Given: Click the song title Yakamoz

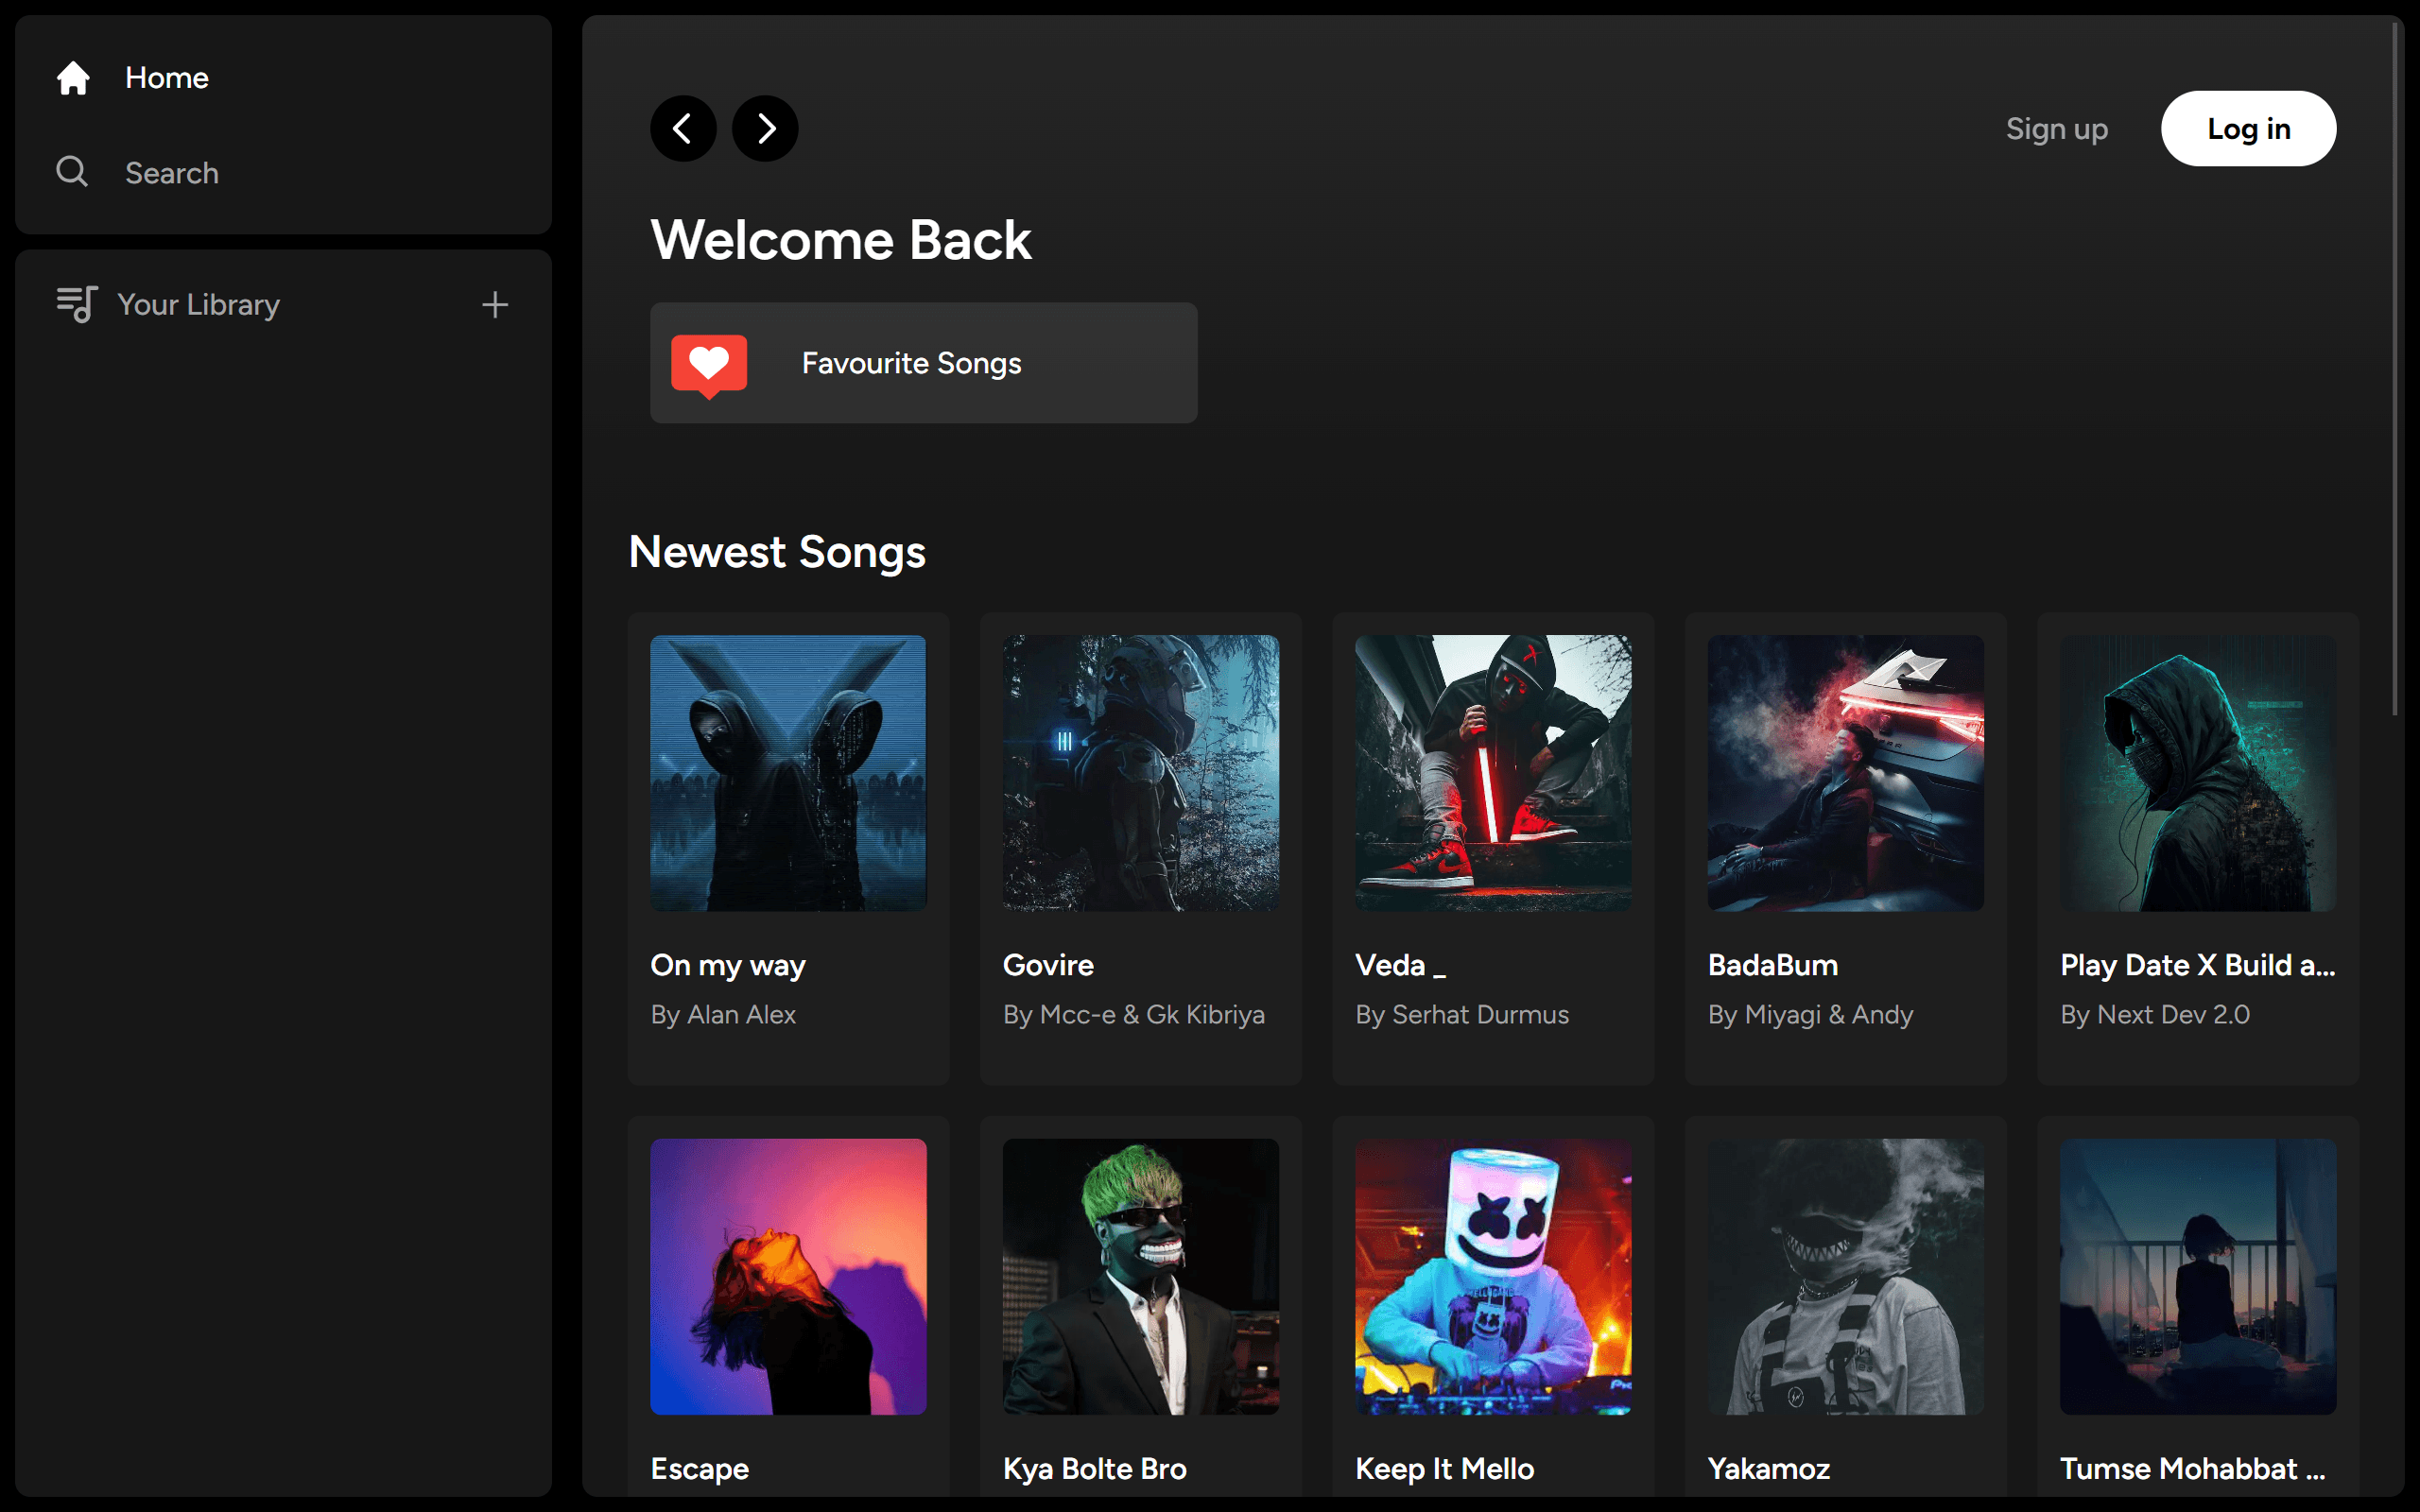Looking at the screenshot, I should (1769, 1469).
